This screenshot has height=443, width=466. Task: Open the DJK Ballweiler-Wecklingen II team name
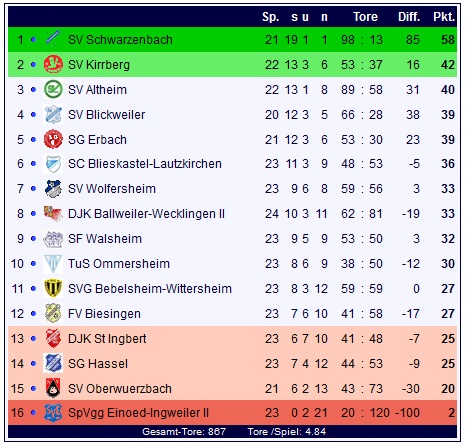tap(146, 214)
